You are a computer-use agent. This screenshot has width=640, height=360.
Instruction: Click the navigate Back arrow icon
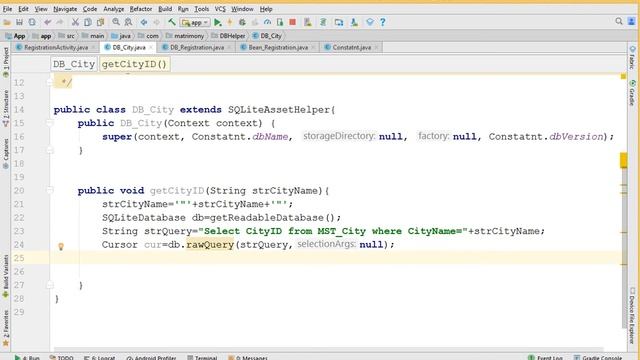(x=144, y=22)
